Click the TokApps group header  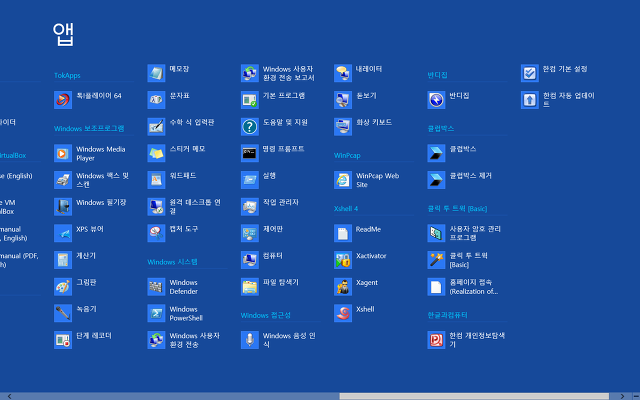pyautogui.click(x=67, y=76)
